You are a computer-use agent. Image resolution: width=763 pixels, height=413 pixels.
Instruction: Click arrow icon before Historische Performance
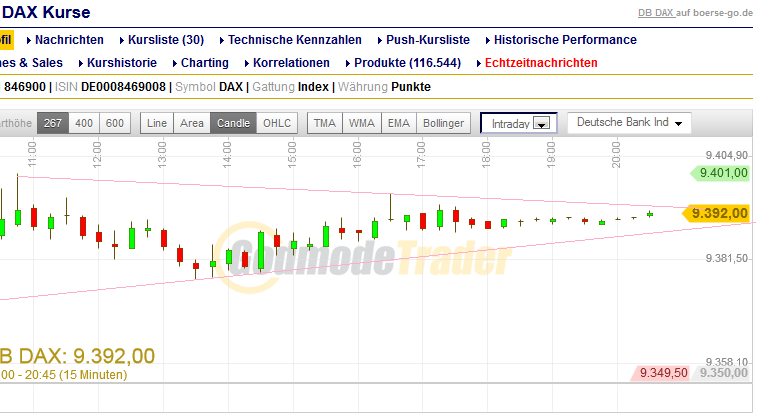(x=488, y=41)
